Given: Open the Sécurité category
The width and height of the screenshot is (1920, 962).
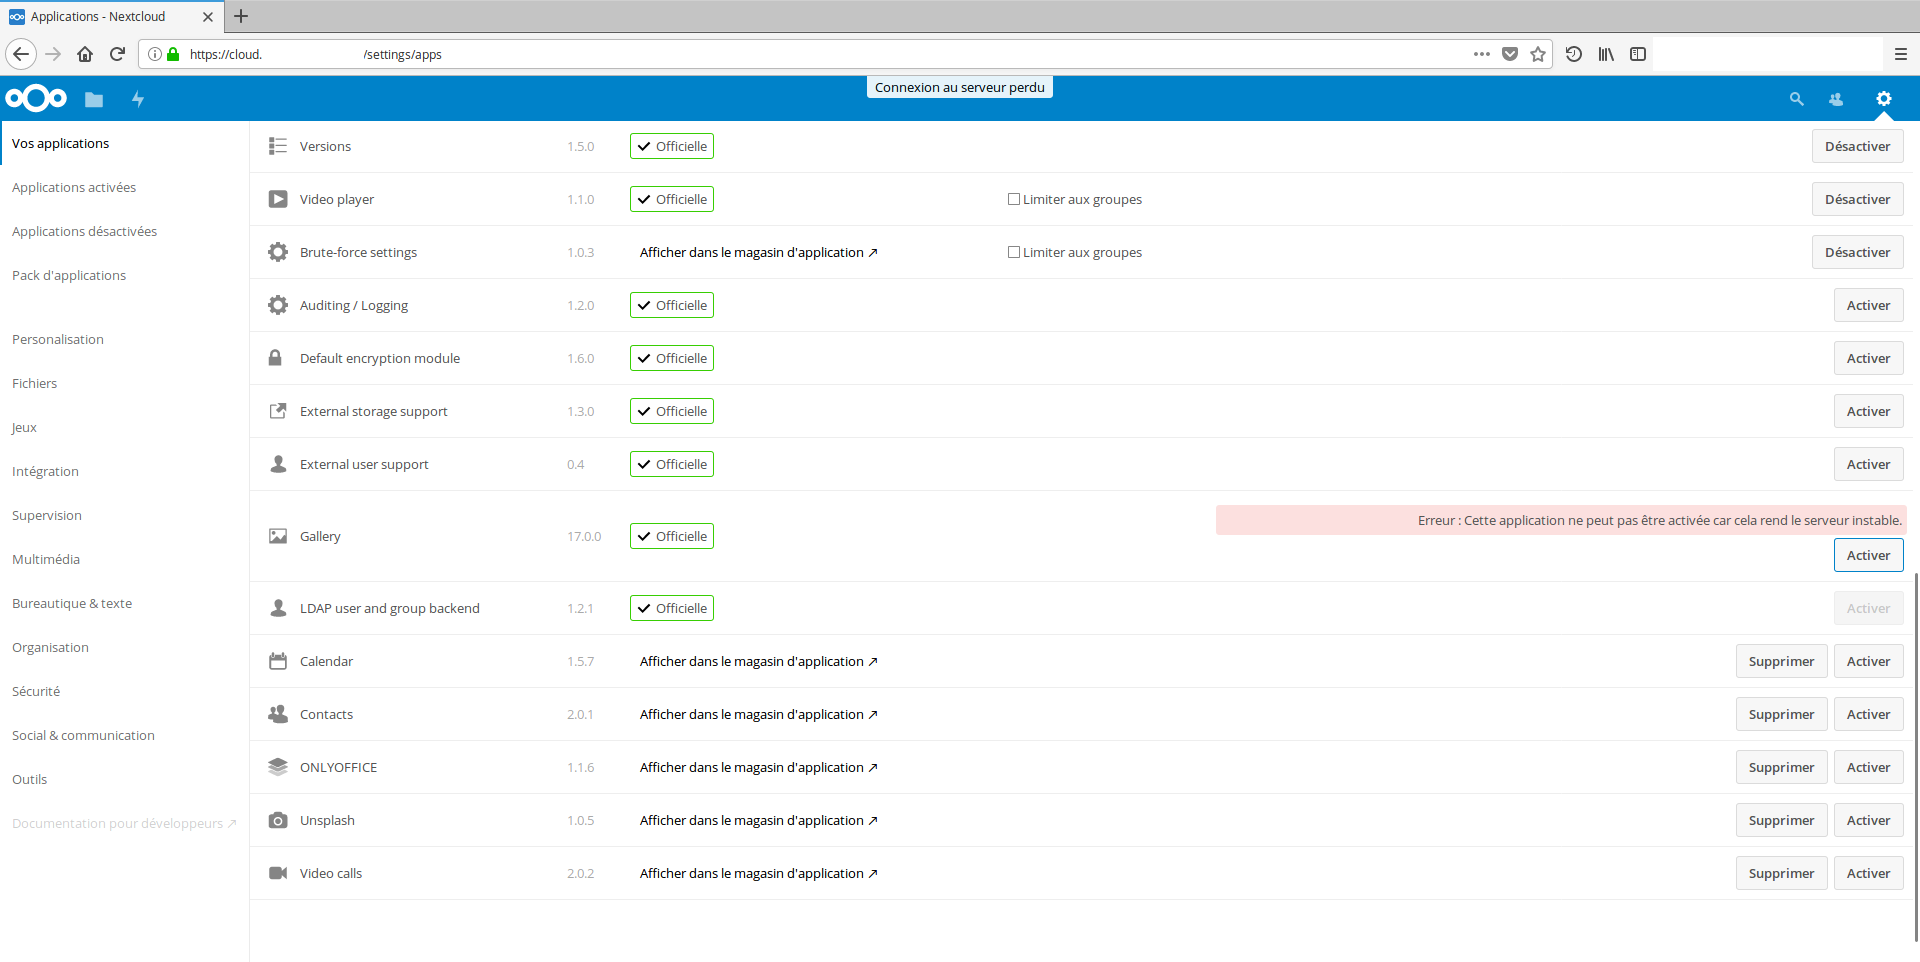Looking at the screenshot, I should tap(36, 691).
